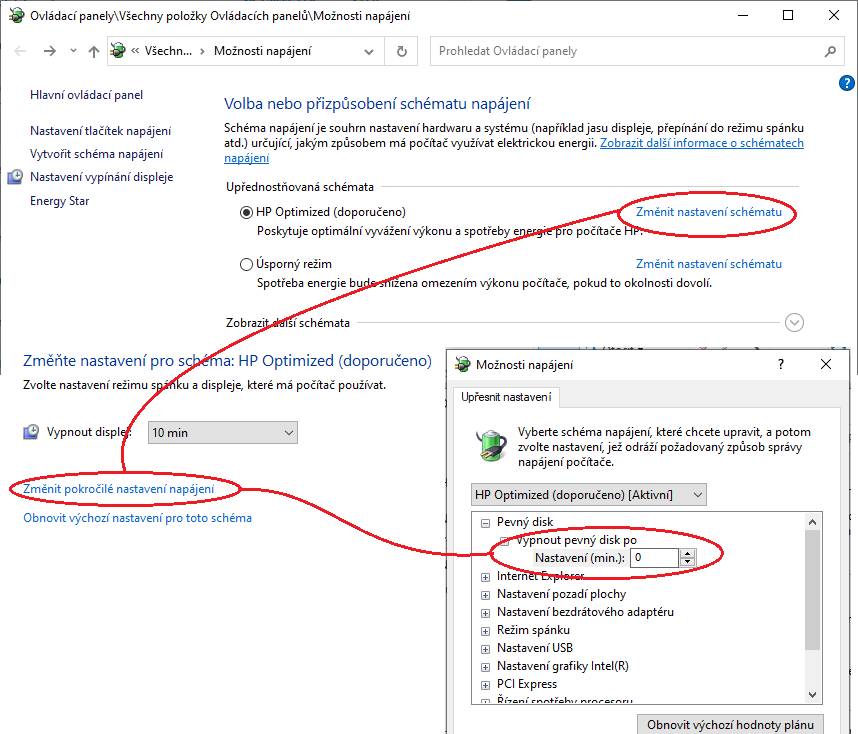Click the power options icon in address bar
Viewport: 858px width, 734px height.
[x=118, y=50]
